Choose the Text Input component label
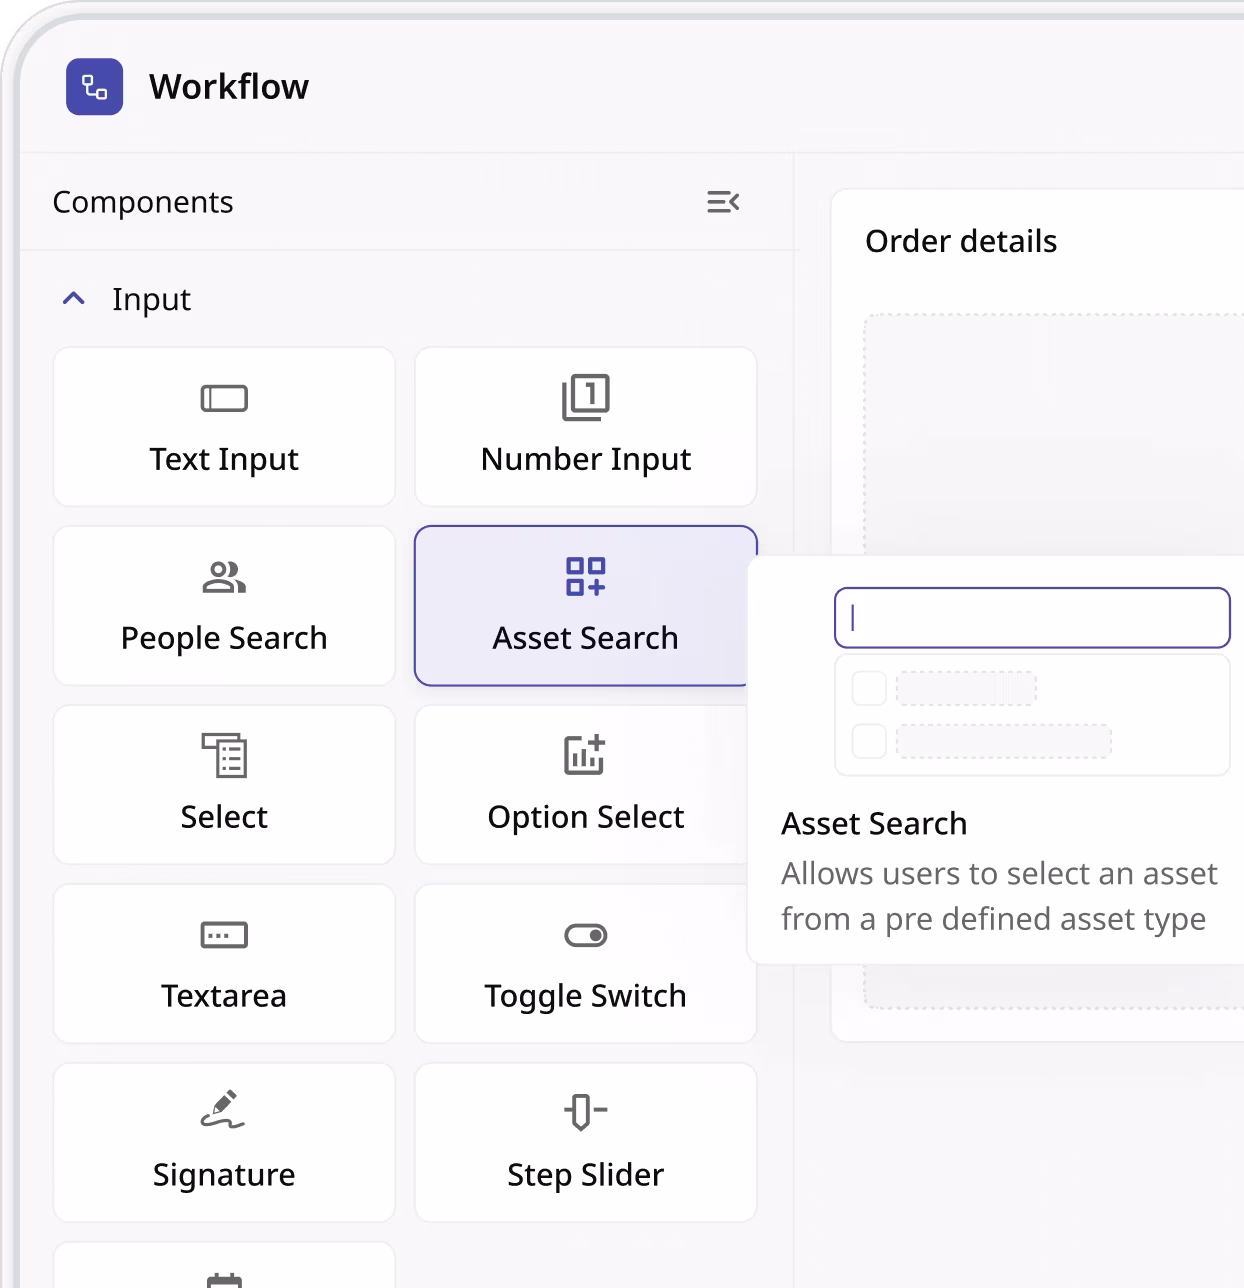This screenshot has height=1288, width=1244. pyautogui.click(x=224, y=459)
